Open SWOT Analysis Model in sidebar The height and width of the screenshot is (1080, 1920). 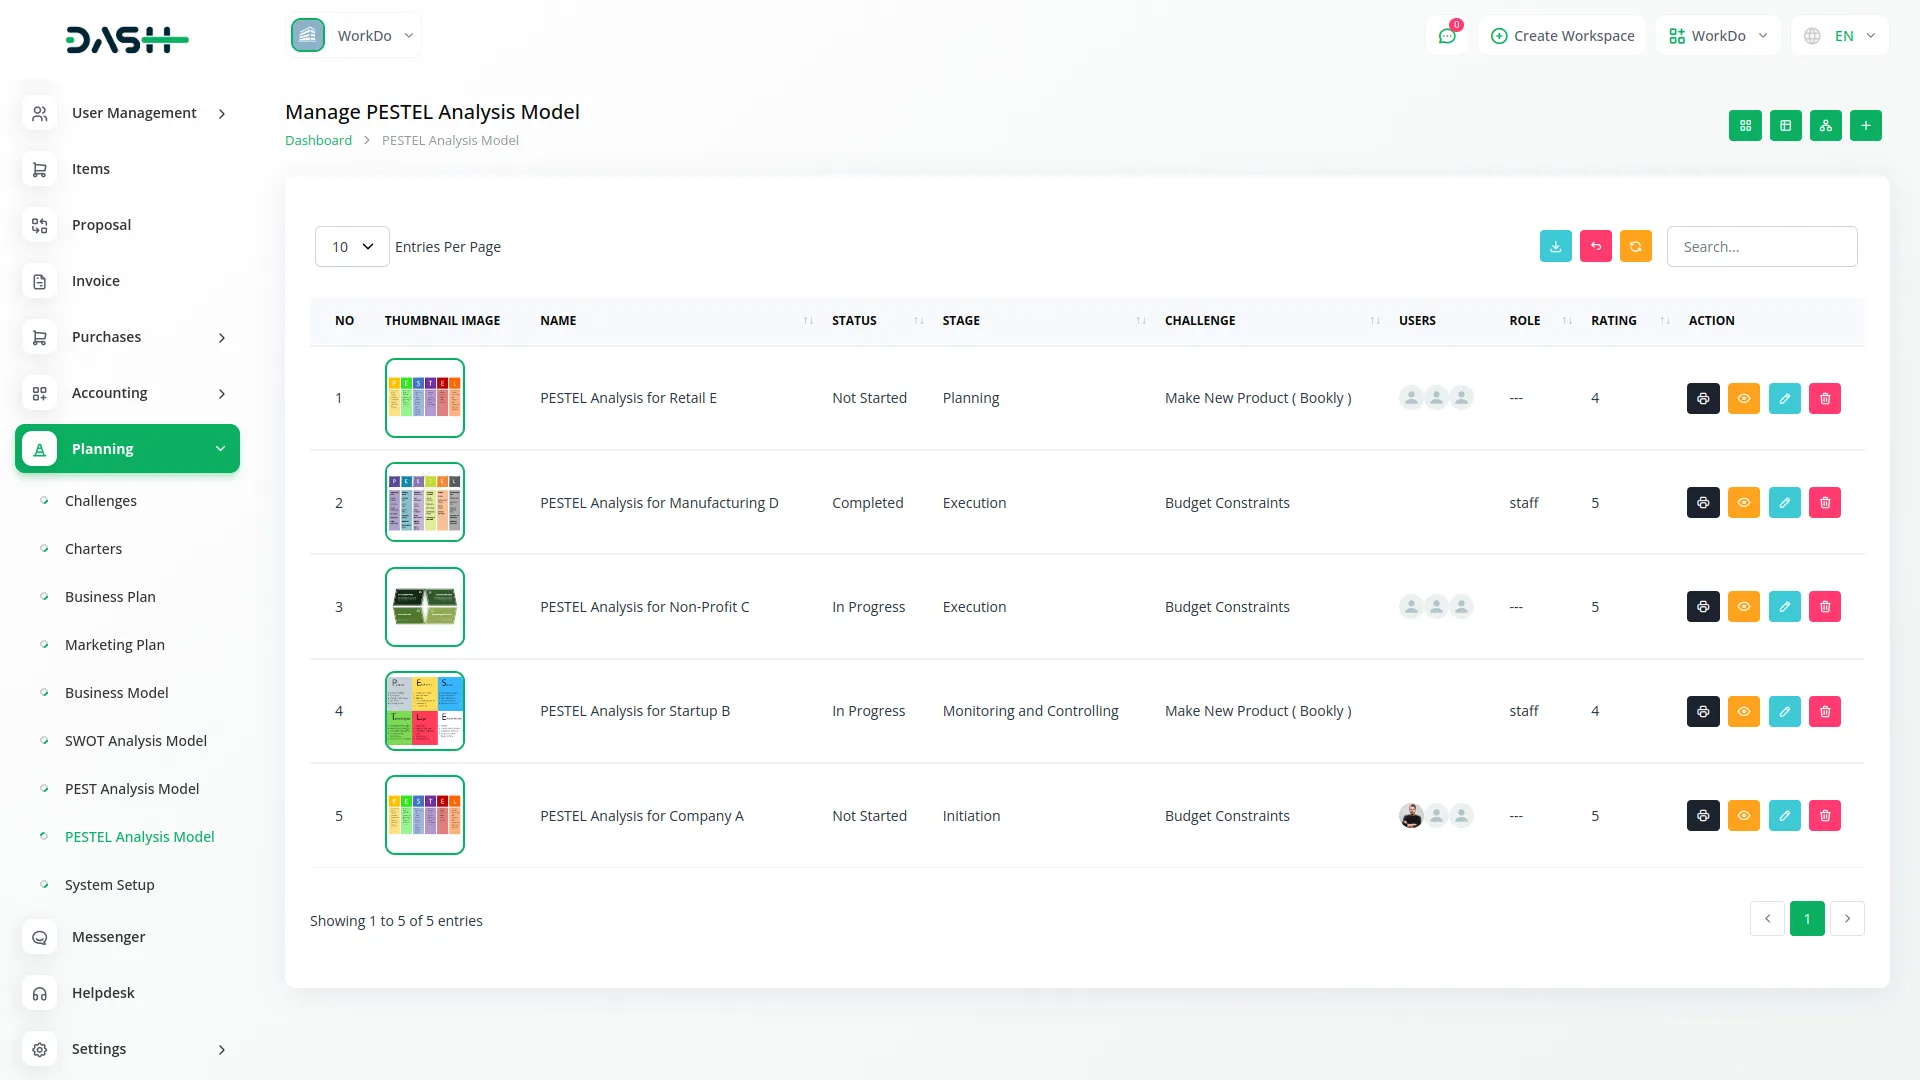click(x=136, y=741)
